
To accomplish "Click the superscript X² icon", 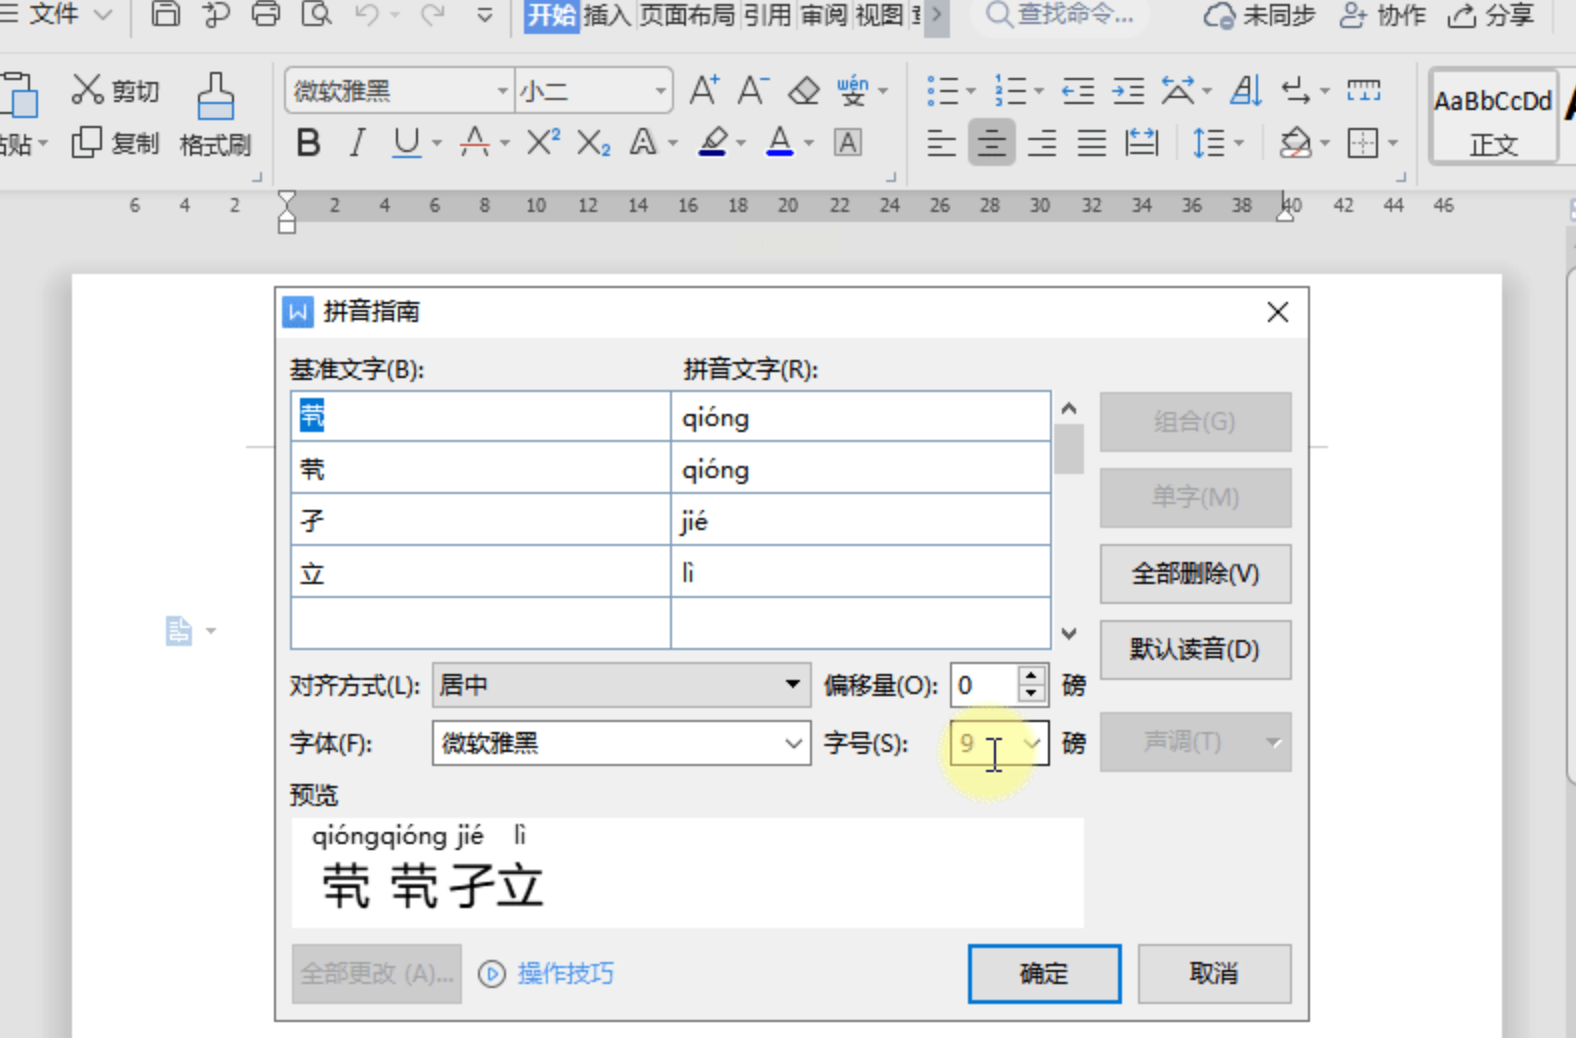I will (542, 144).
